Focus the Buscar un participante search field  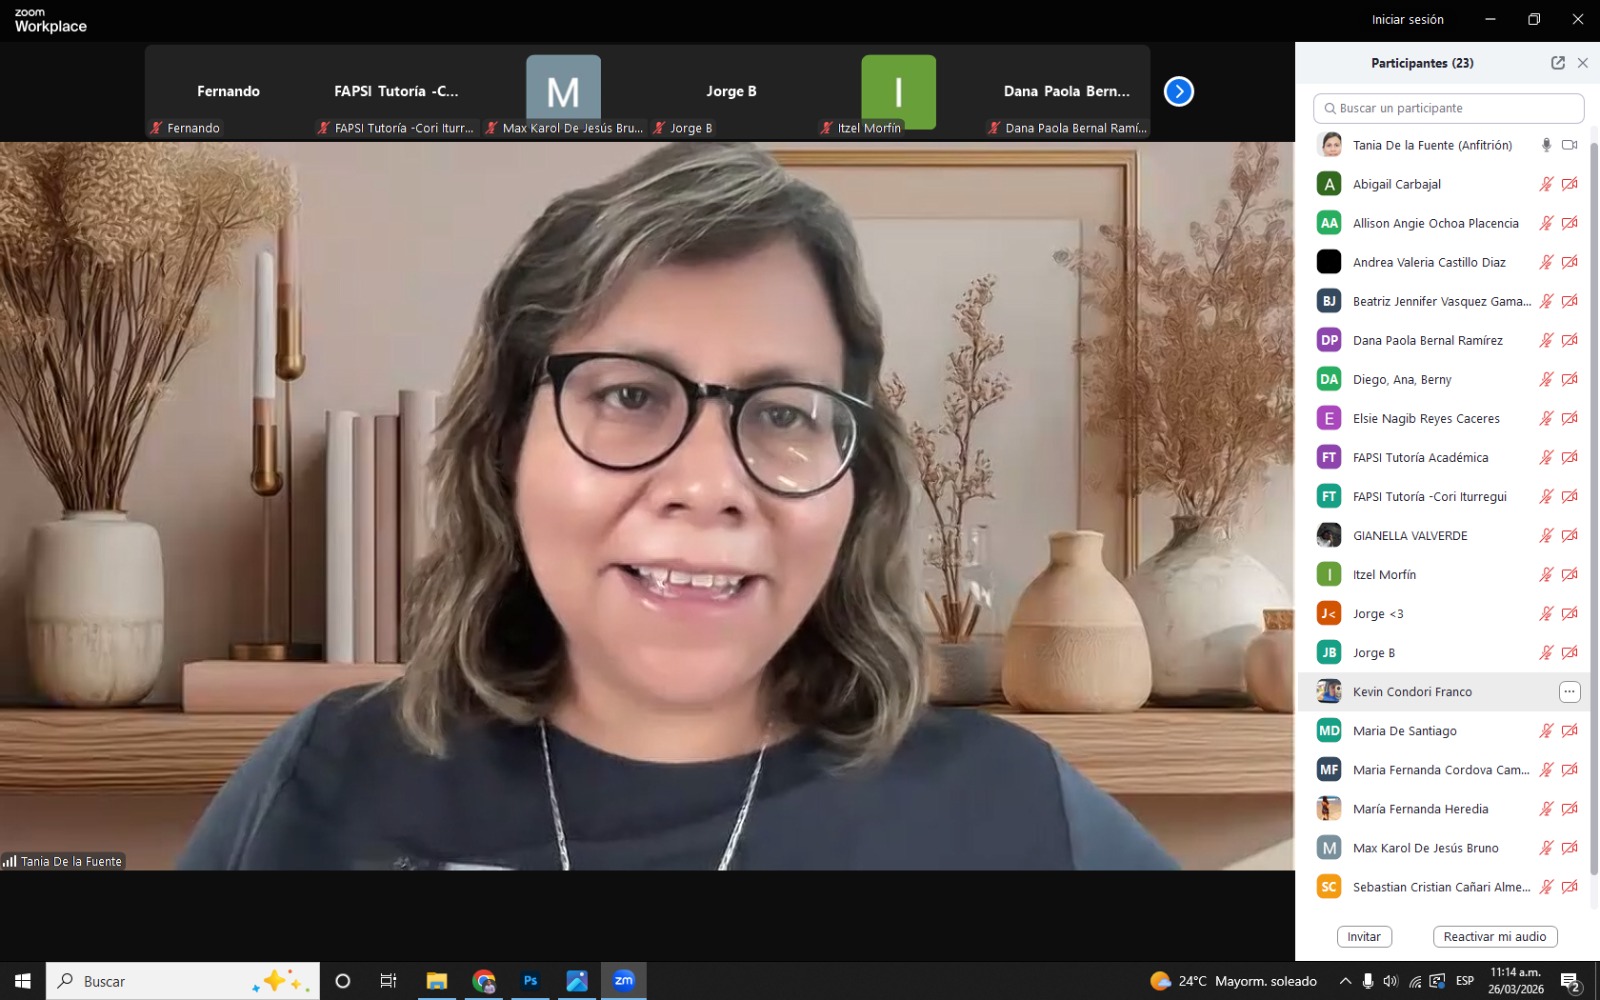click(x=1448, y=108)
